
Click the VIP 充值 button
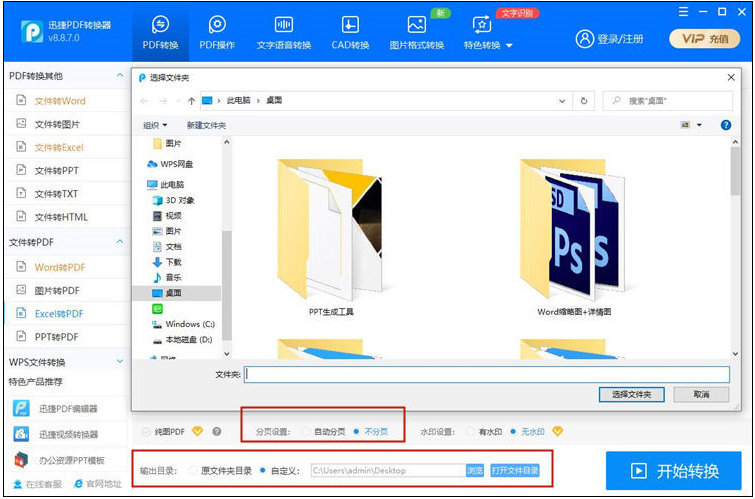(x=704, y=39)
